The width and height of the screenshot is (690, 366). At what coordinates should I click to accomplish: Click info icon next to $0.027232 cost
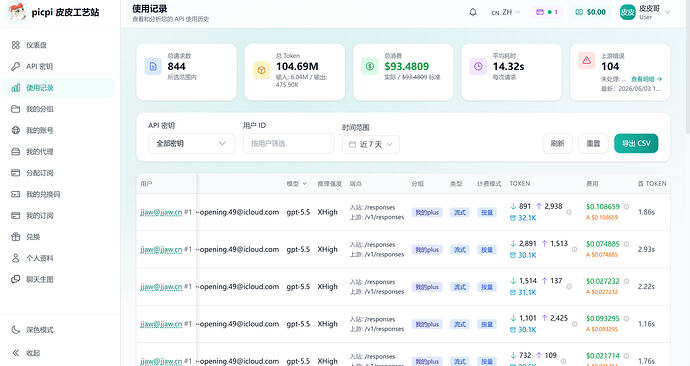click(626, 281)
